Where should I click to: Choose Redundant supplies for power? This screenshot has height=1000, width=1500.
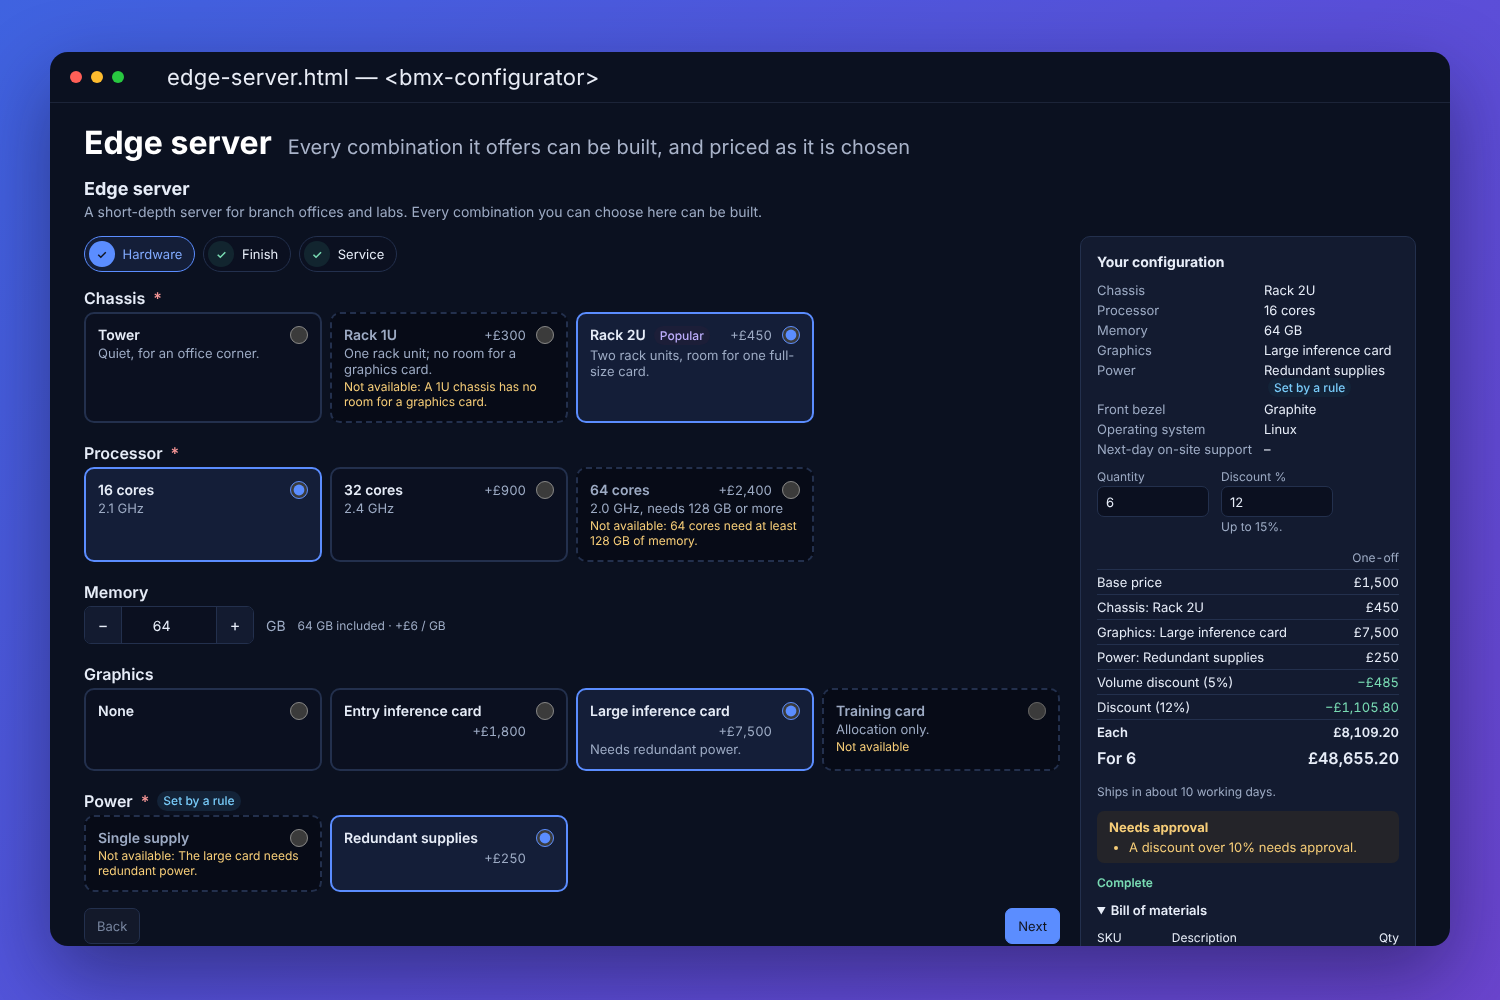coord(449,853)
